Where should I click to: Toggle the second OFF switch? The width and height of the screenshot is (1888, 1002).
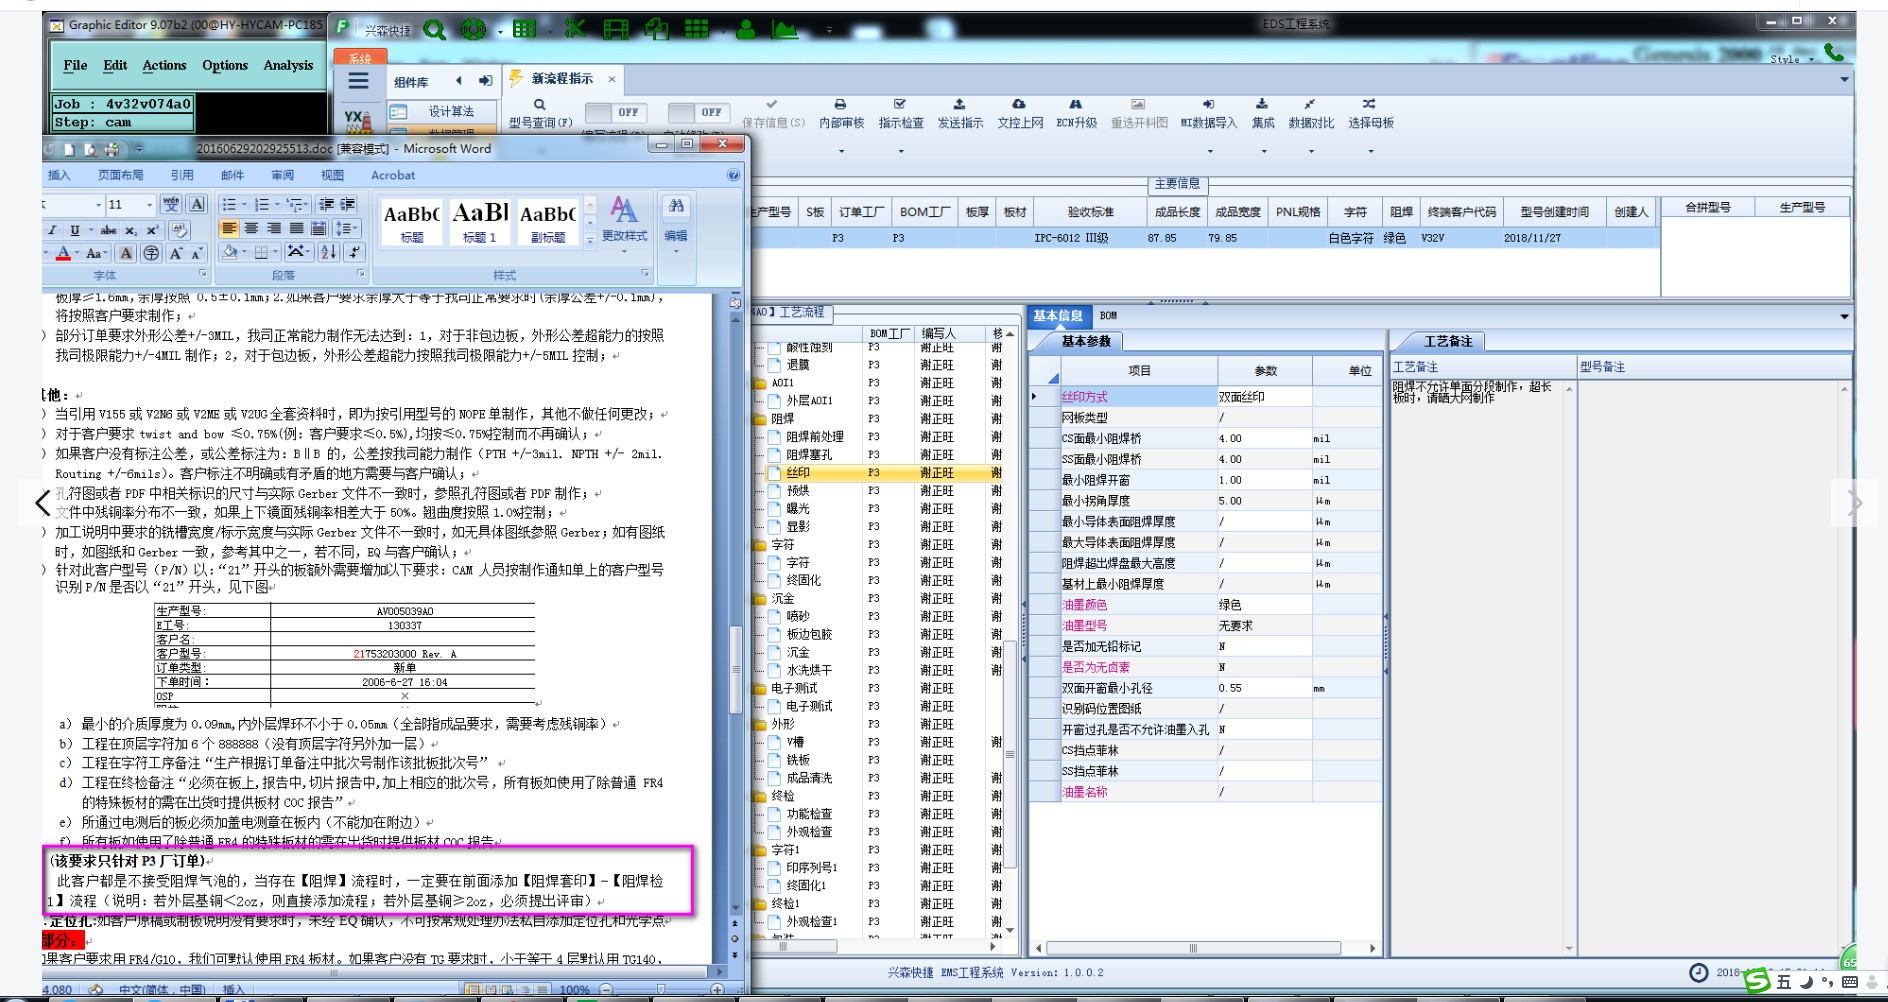[697, 112]
